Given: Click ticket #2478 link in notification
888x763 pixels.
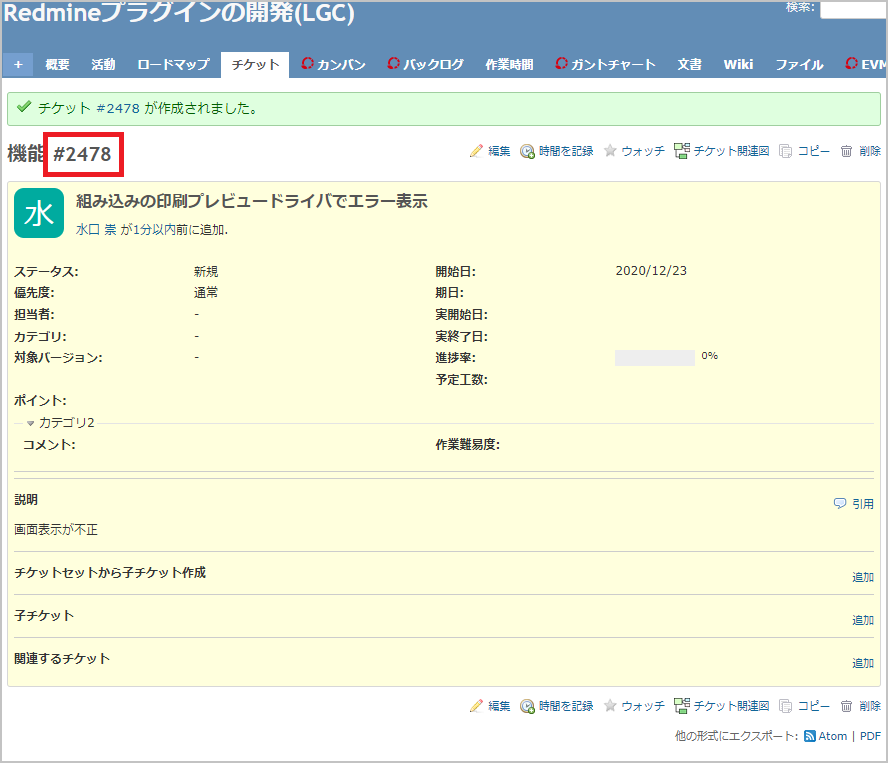Looking at the screenshot, I should (118, 108).
